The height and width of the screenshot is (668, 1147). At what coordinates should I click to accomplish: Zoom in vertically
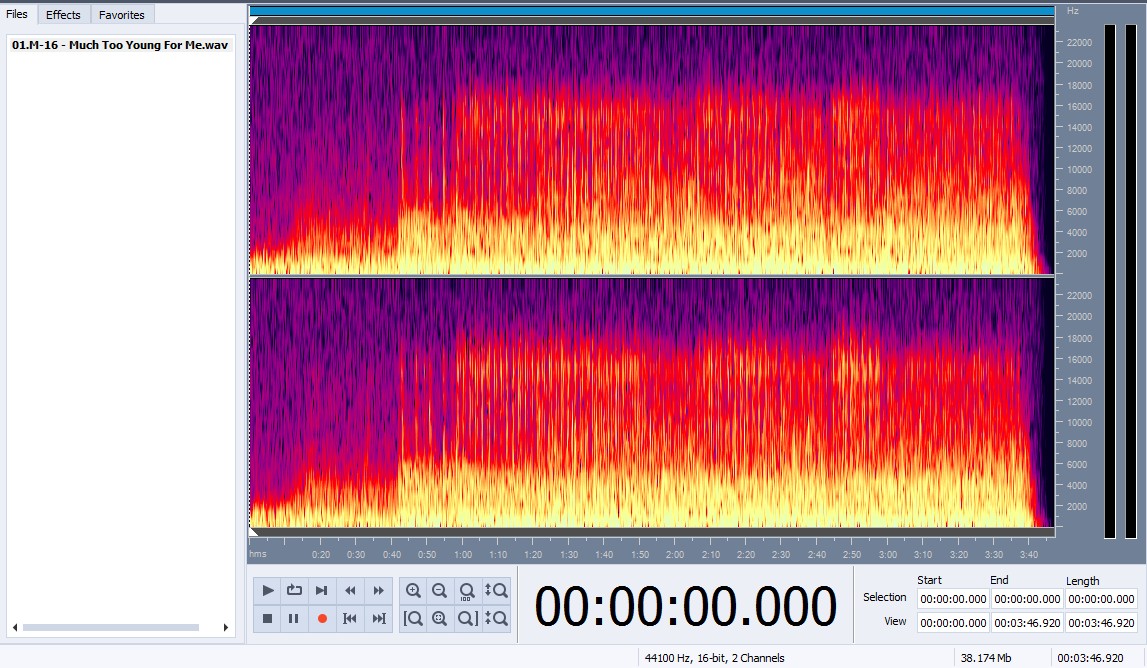click(495, 590)
